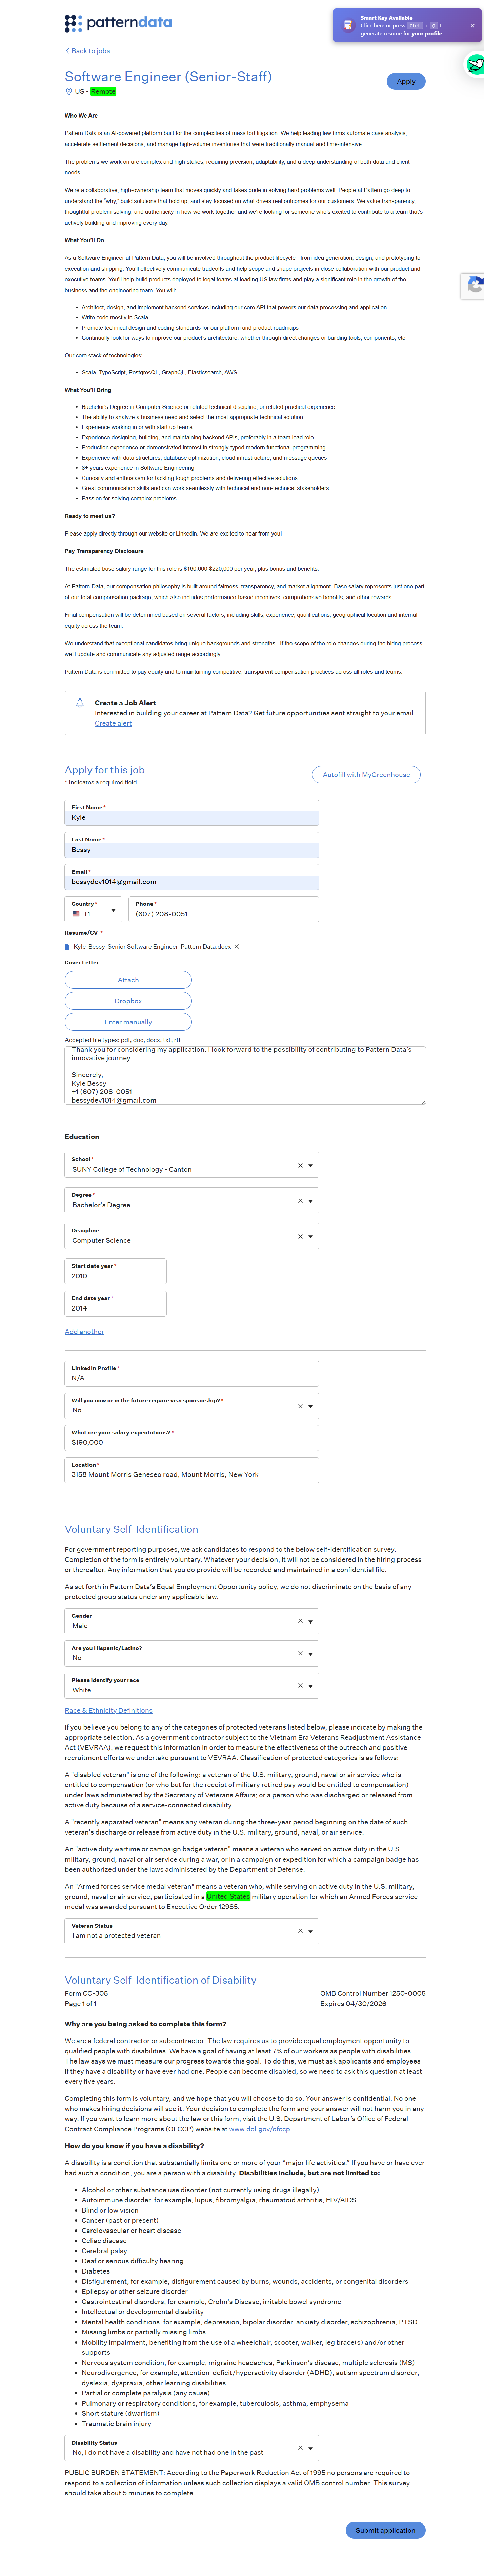The height and width of the screenshot is (2576, 484).
Task: Click the Dropbox cover letter button
Action: pyautogui.click(x=128, y=1001)
